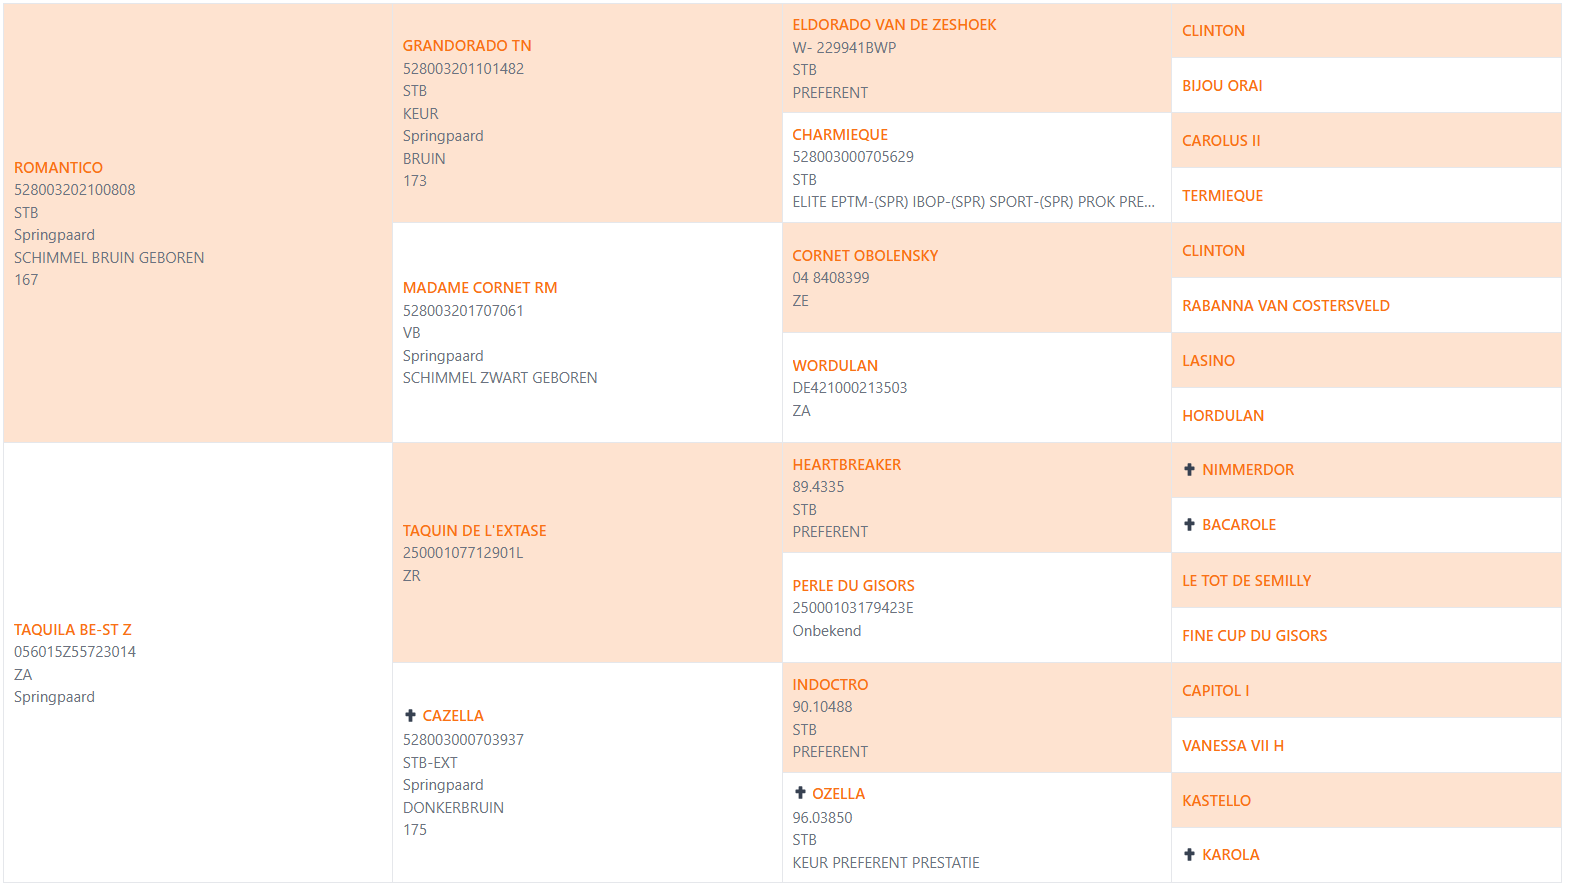Open the INDOCTRO stallion link
Screen dimensions: 1570x883
tap(830, 684)
